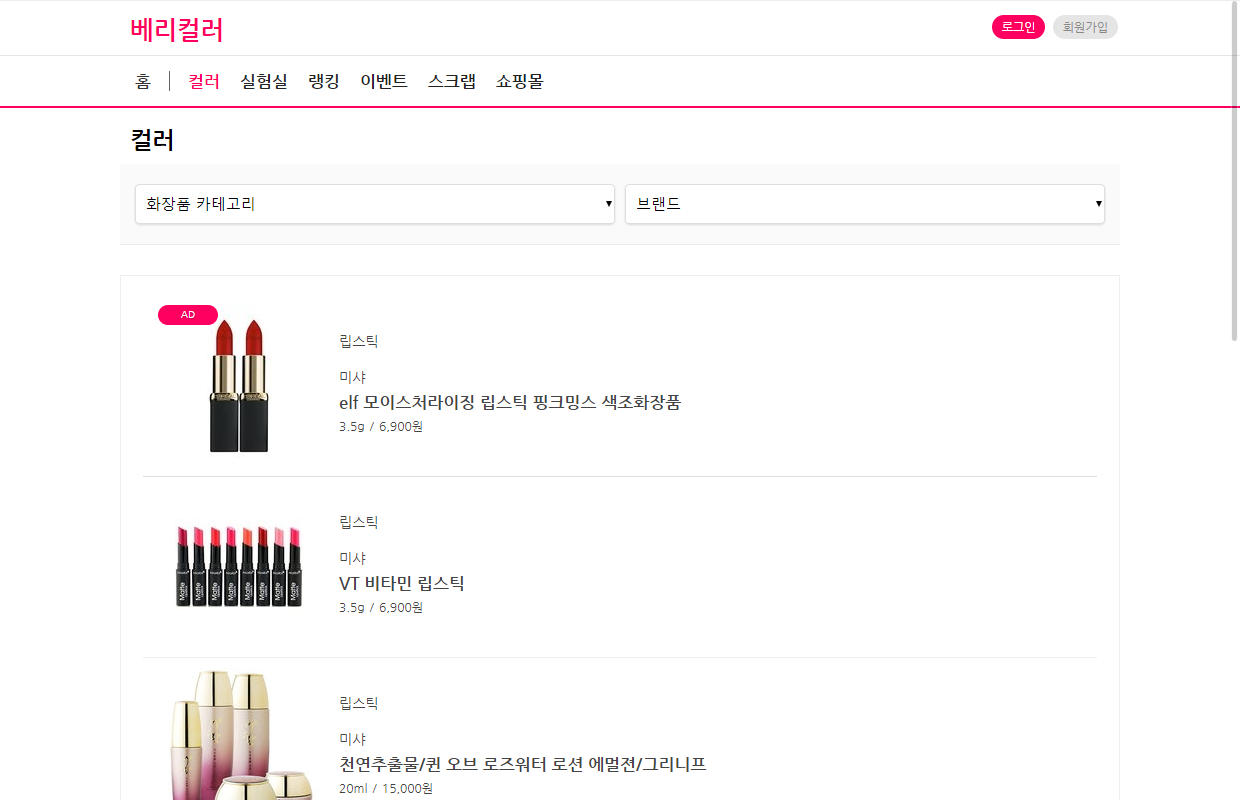The image size is (1240, 800).
Task: Open the 실험실 menu item
Action: click(x=264, y=82)
